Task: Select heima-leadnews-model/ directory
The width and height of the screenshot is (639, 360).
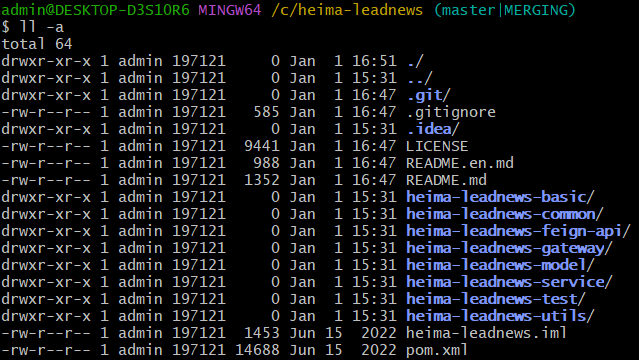Action: [x=500, y=265]
